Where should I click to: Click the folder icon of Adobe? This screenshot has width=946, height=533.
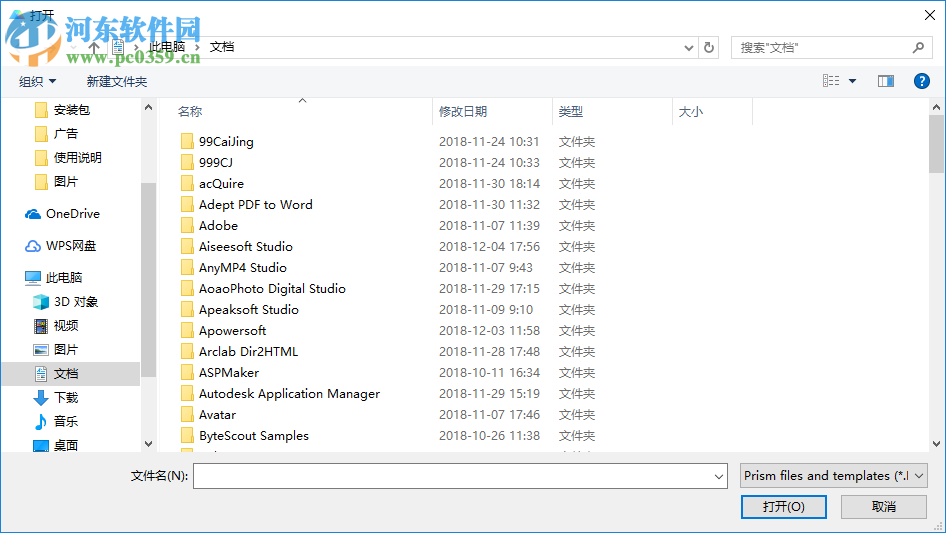(187, 225)
